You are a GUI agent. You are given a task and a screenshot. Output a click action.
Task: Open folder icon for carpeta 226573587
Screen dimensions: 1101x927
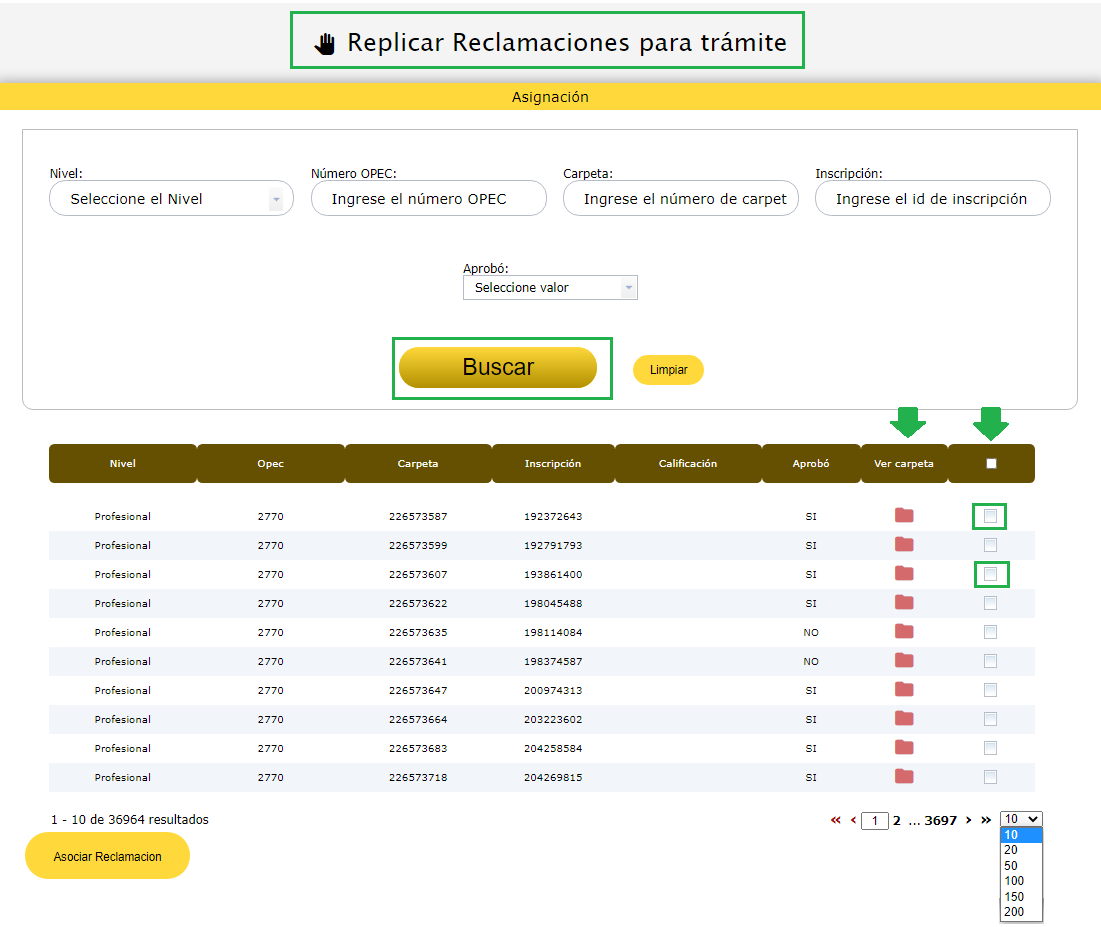(x=904, y=516)
